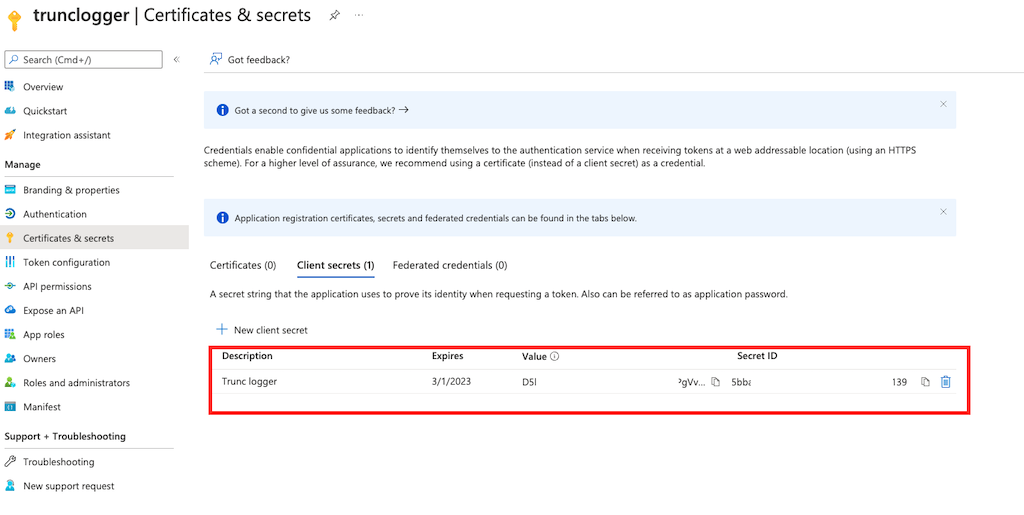Collapse the sidebar with double chevron

(x=176, y=59)
